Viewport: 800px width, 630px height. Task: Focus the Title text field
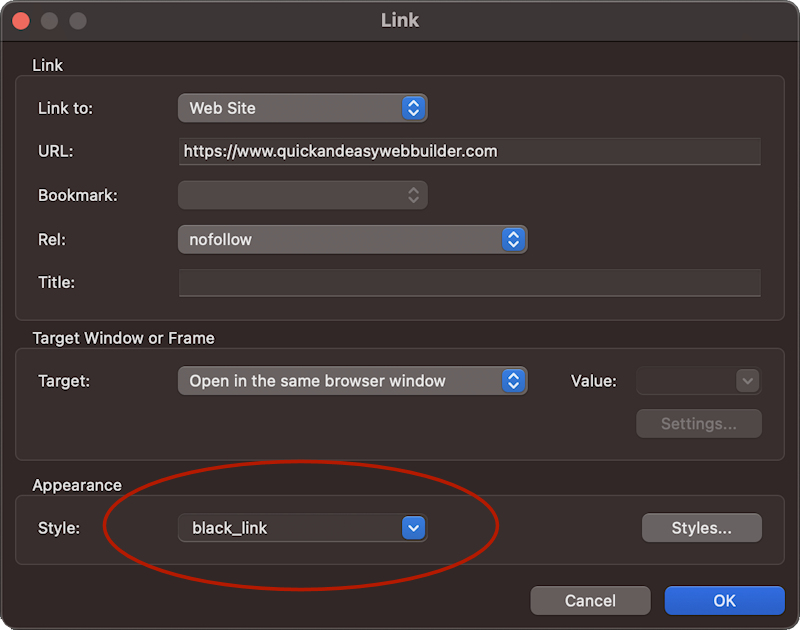pyautogui.click(x=469, y=283)
